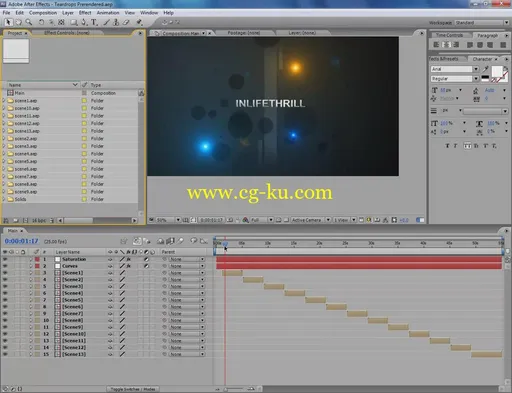Open the Workspace Standard dropdown
512x393 pixels.
pos(482,23)
